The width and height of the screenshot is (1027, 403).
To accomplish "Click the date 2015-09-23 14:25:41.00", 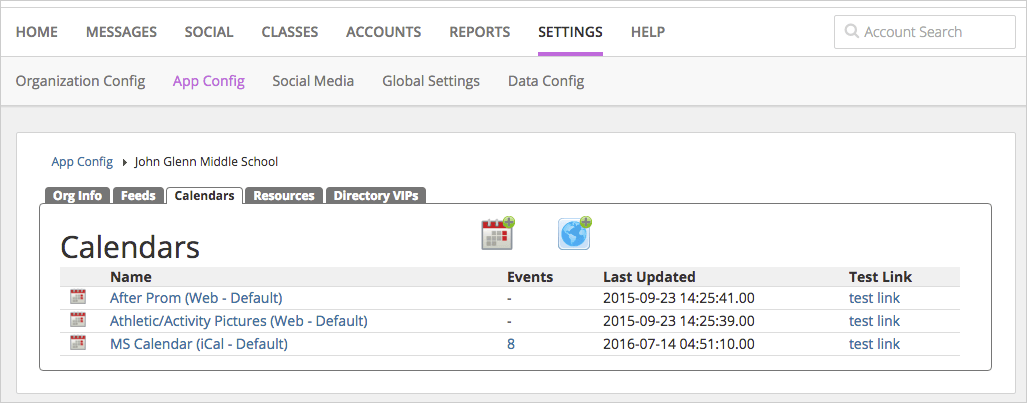I will [x=679, y=298].
